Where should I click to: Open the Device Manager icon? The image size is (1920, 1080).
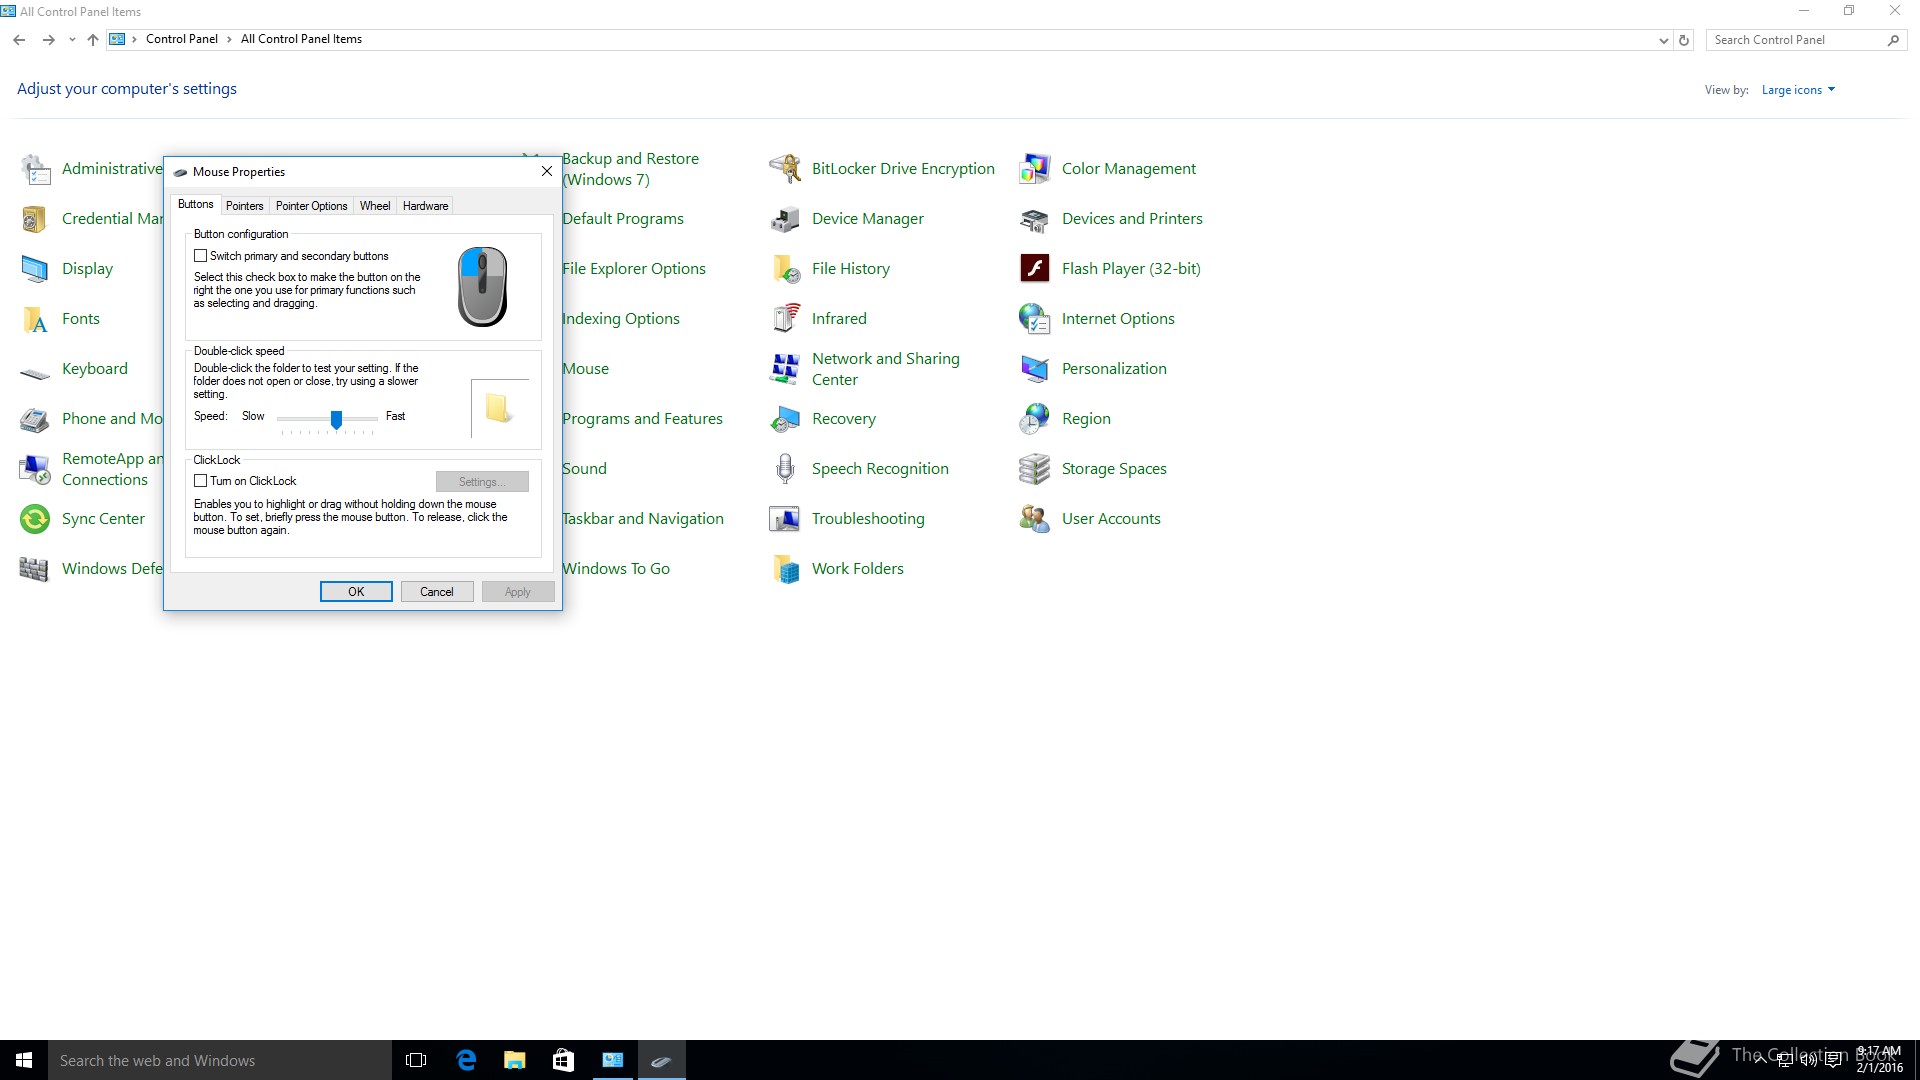[785, 219]
